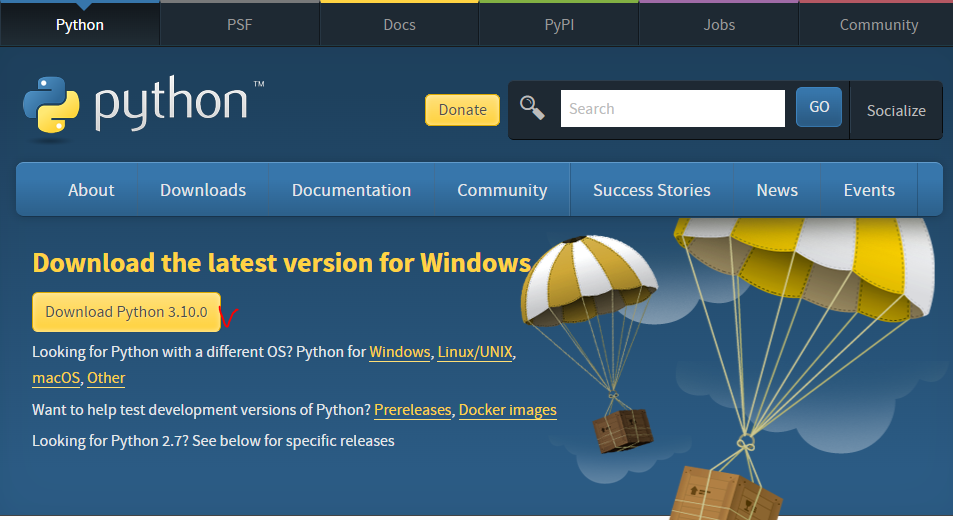Open the Downloads navigation menu
953x520 pixels.
pos(203,190)
